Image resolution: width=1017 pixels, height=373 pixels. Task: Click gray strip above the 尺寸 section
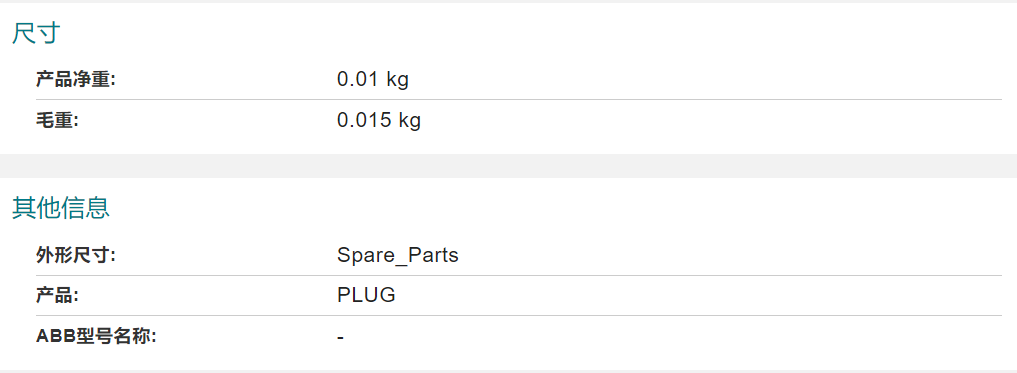(508, 1)
